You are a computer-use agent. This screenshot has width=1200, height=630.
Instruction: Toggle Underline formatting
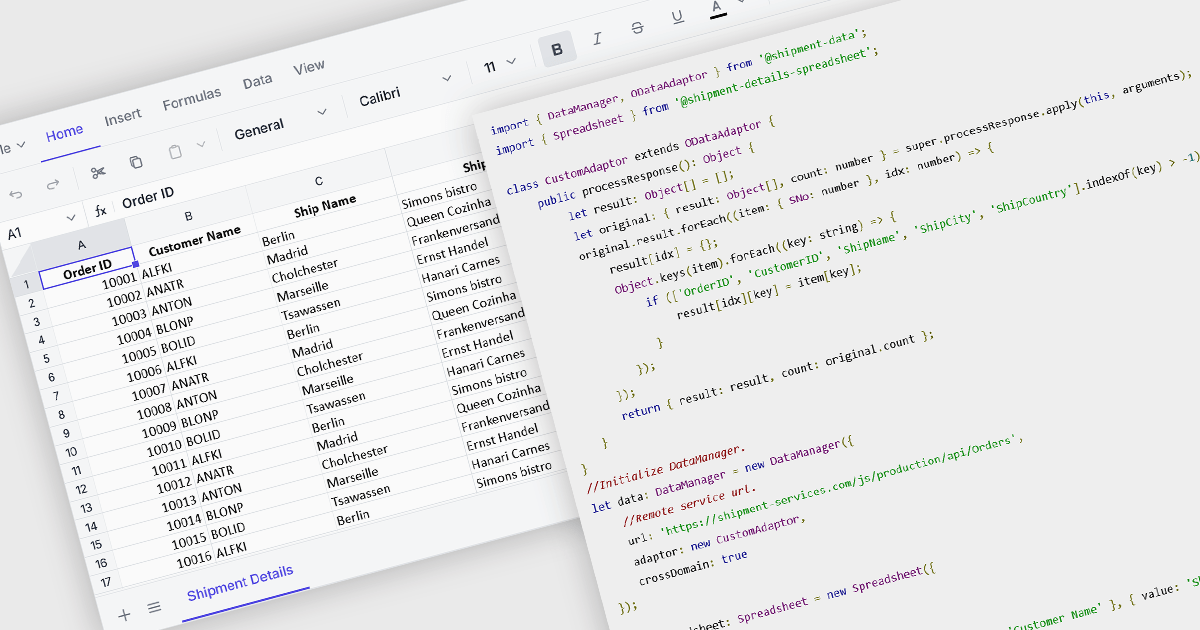677,17
